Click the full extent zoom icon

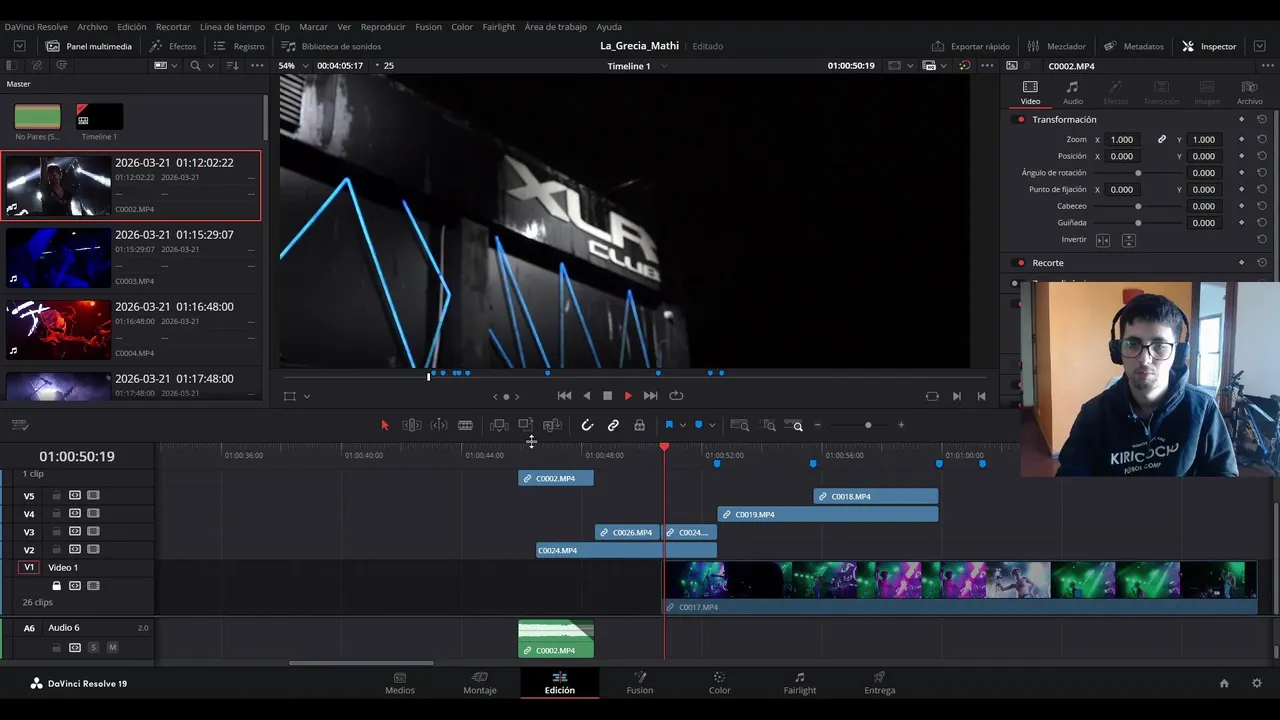pyautogui.click(x=740, y=425)
